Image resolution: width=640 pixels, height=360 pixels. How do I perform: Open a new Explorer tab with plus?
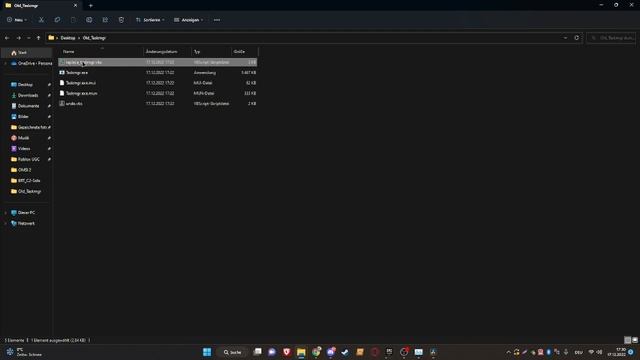(x=91, y=6)
